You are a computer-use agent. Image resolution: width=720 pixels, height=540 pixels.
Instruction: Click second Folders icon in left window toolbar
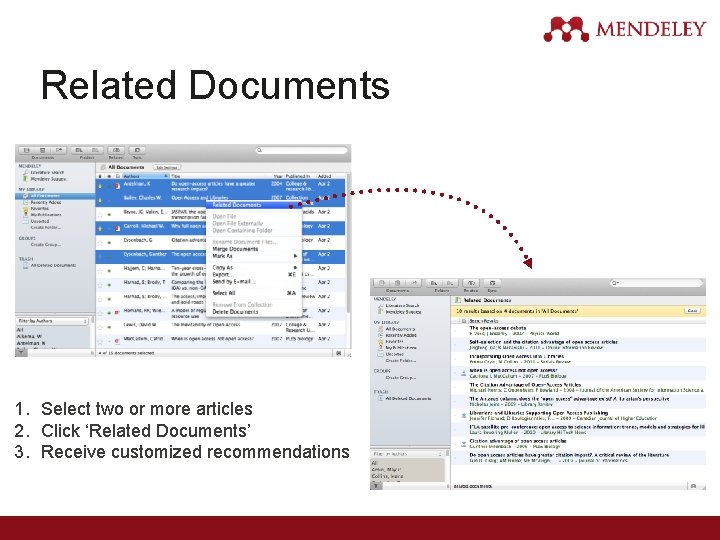coord(95,150)
